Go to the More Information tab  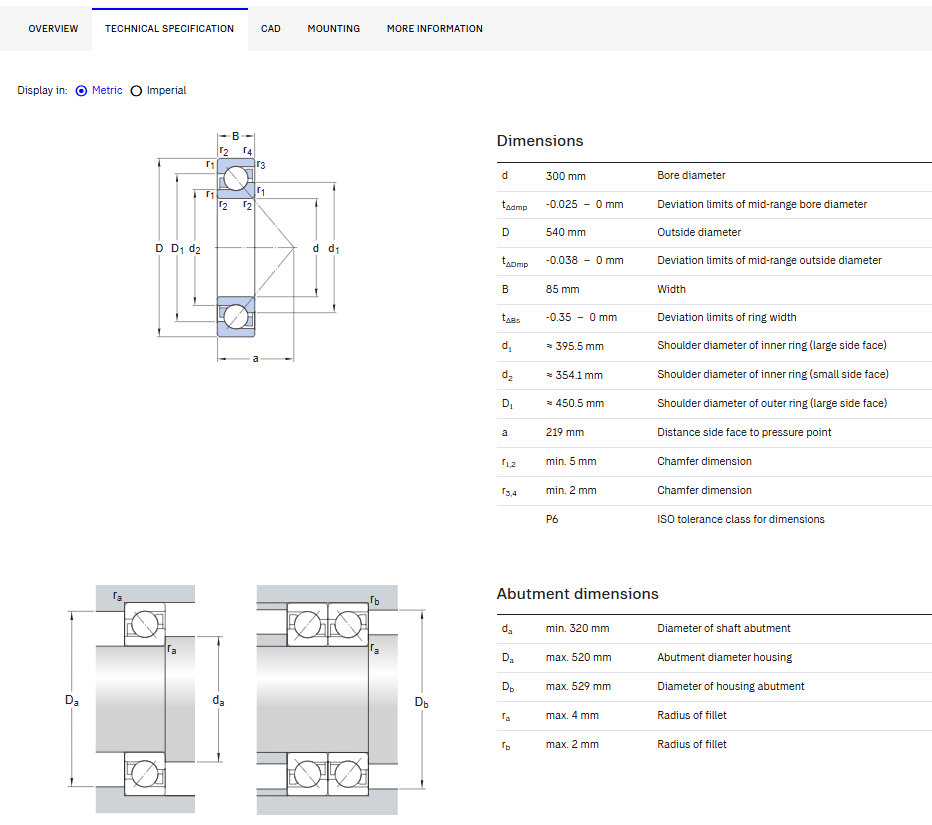coord(434,29)
